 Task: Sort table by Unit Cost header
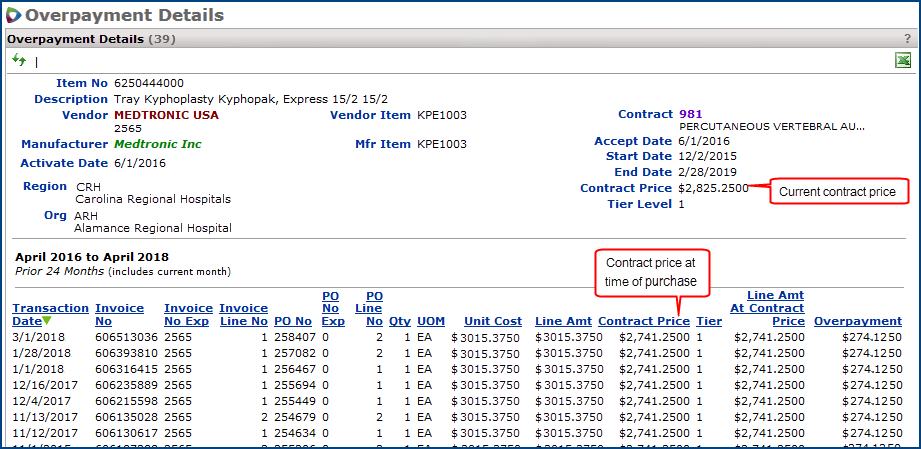492,321
